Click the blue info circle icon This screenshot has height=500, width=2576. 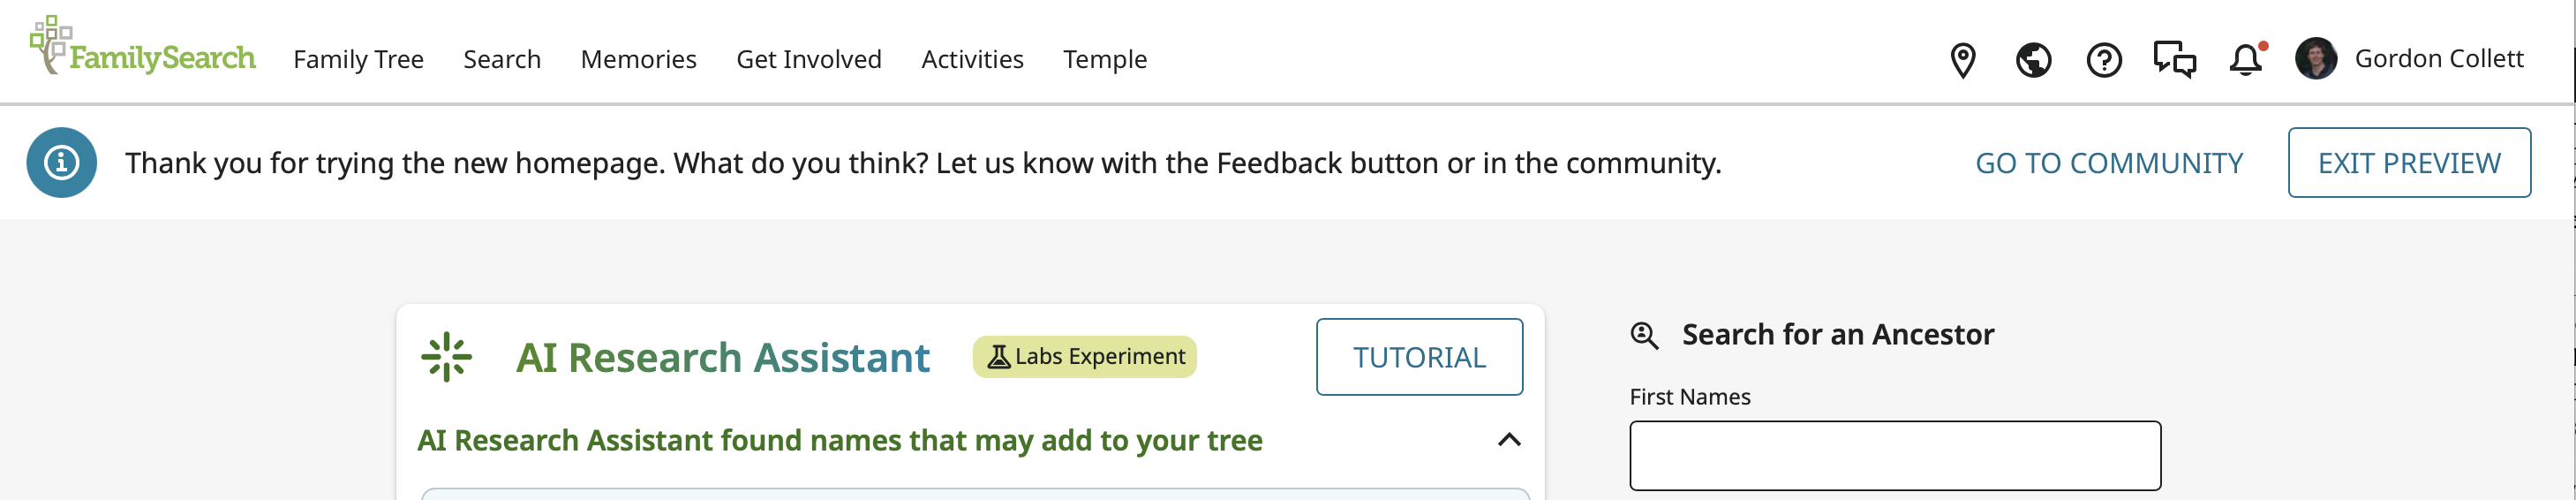click(x=62, y=162)
